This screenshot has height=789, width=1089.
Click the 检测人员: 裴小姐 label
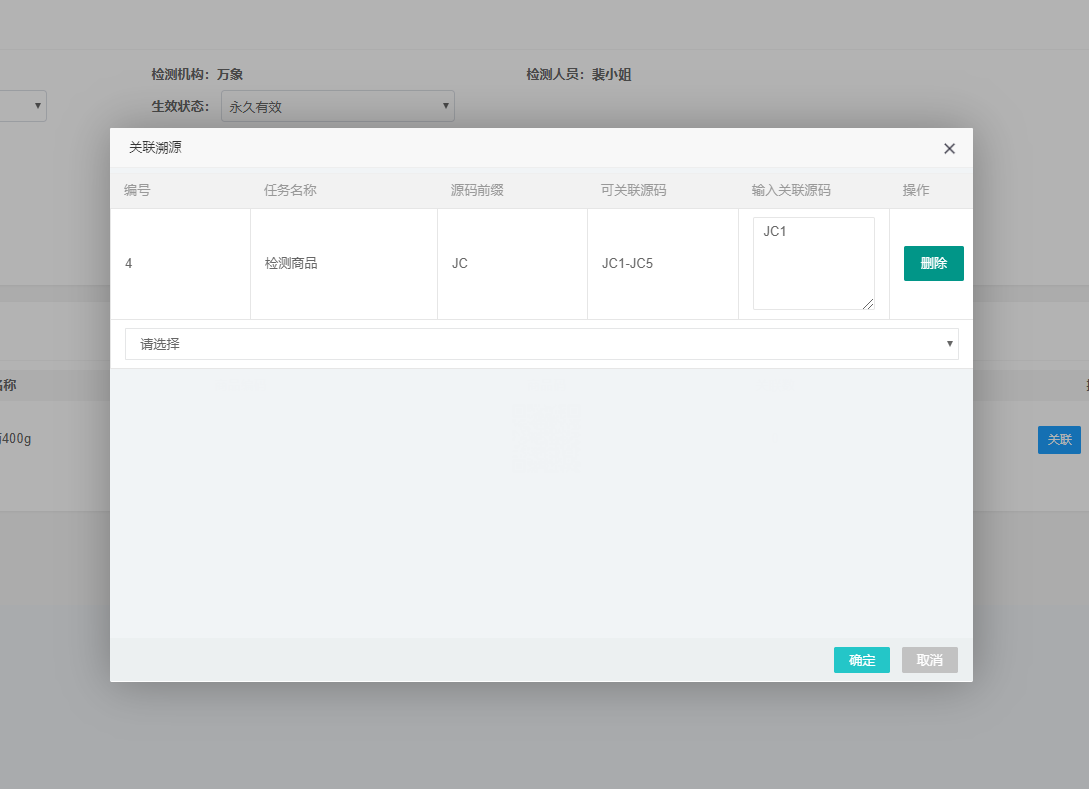(x=578, y=74)
